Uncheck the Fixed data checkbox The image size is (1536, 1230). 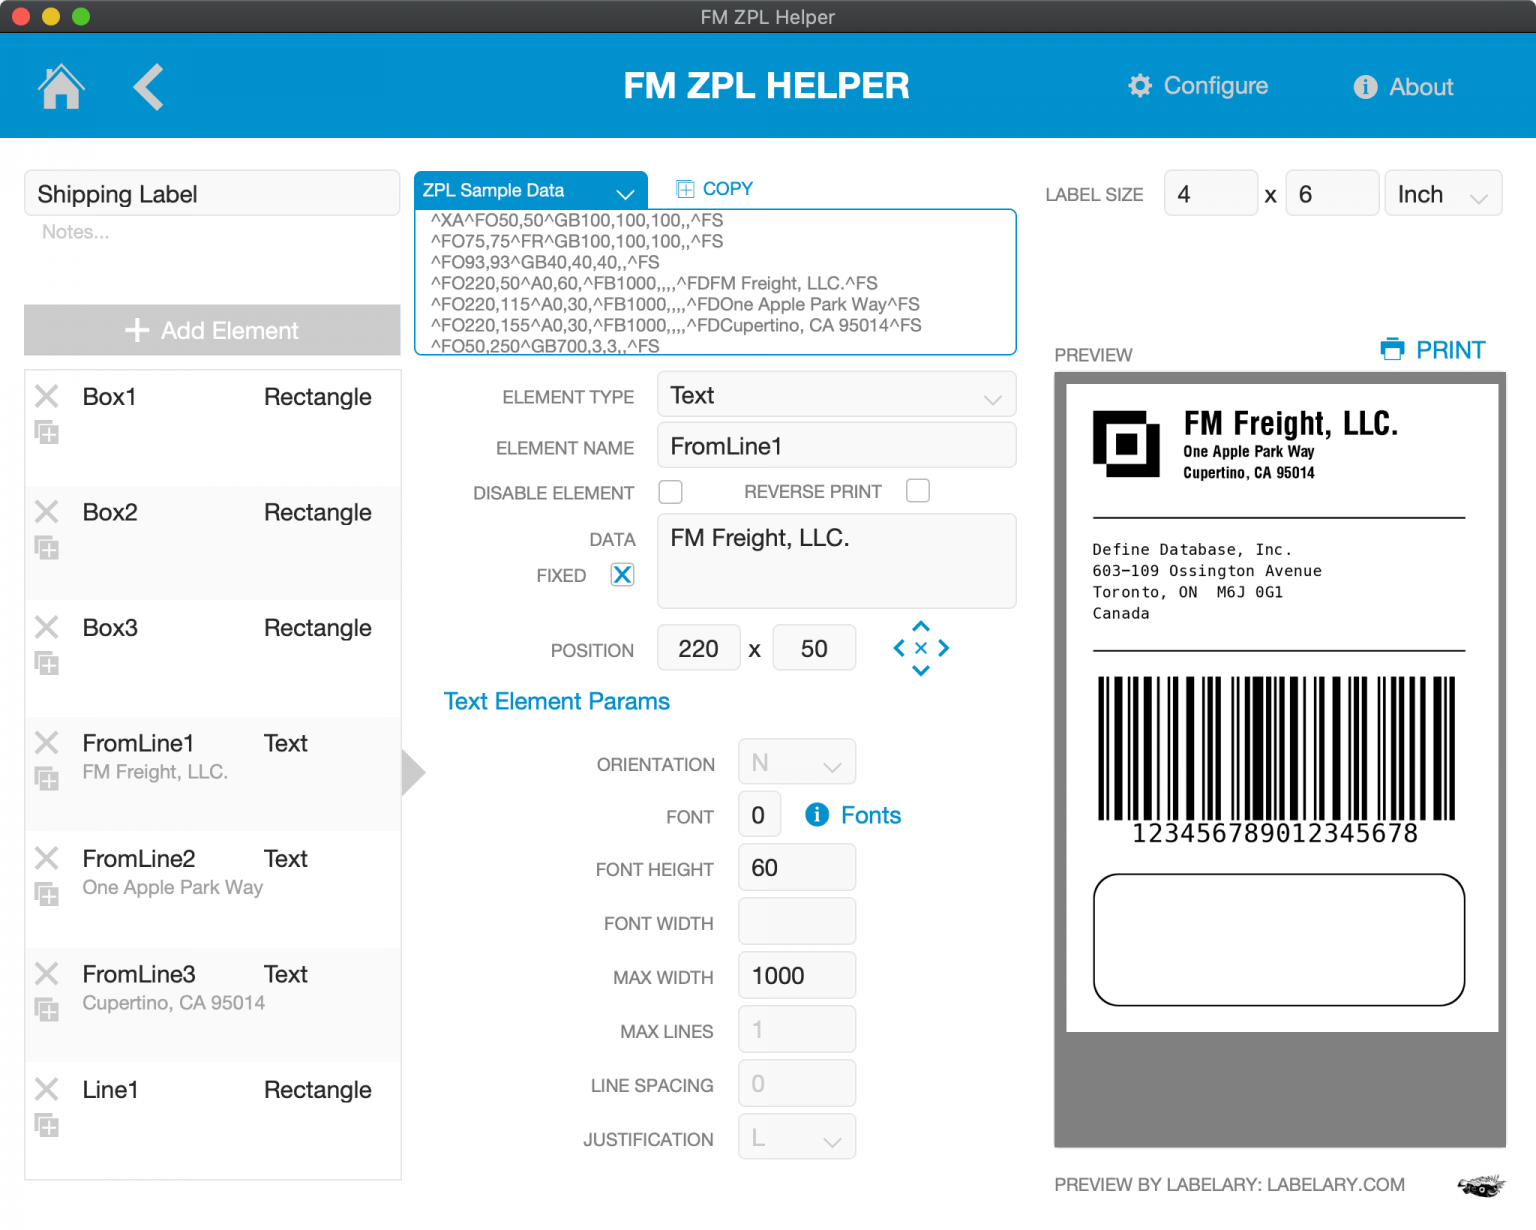(x=623, y=574)
